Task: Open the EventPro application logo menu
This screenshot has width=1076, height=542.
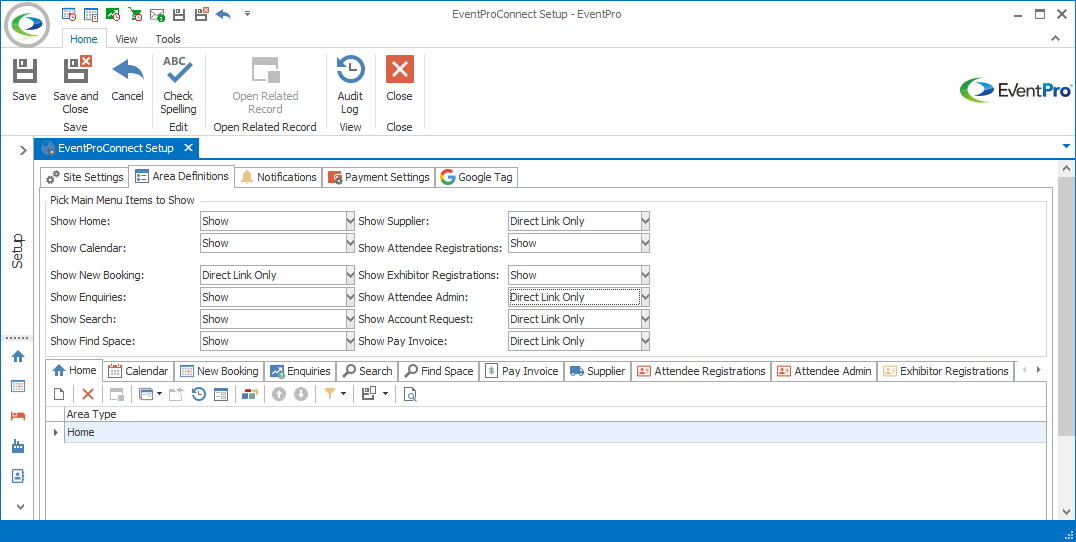Action: click(27, 25)
